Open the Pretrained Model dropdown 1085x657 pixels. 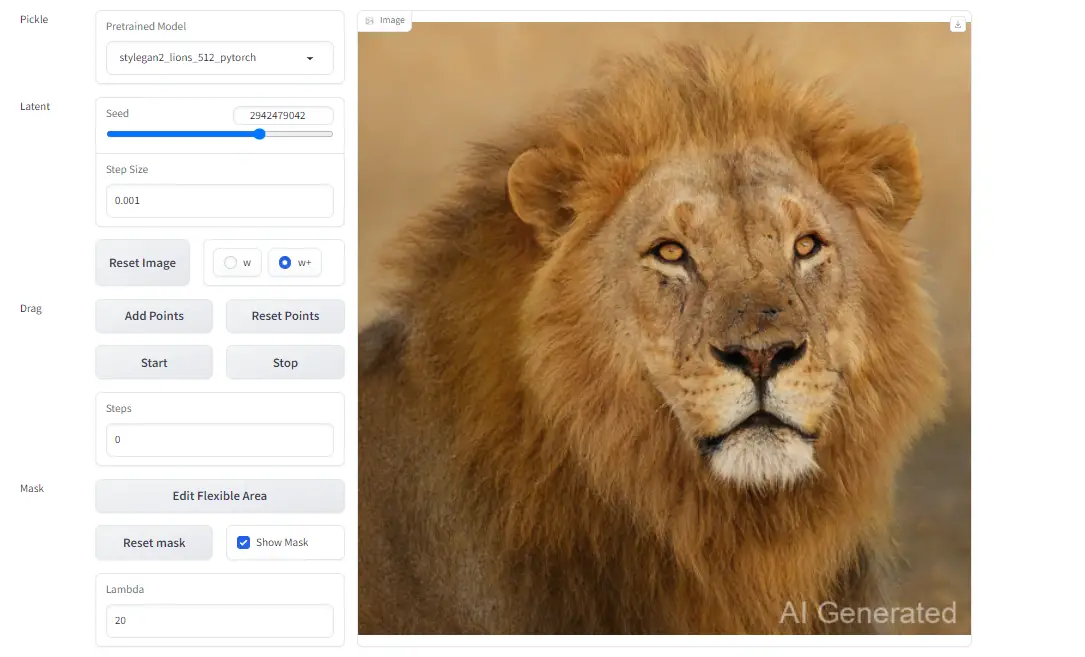point(219,58)
